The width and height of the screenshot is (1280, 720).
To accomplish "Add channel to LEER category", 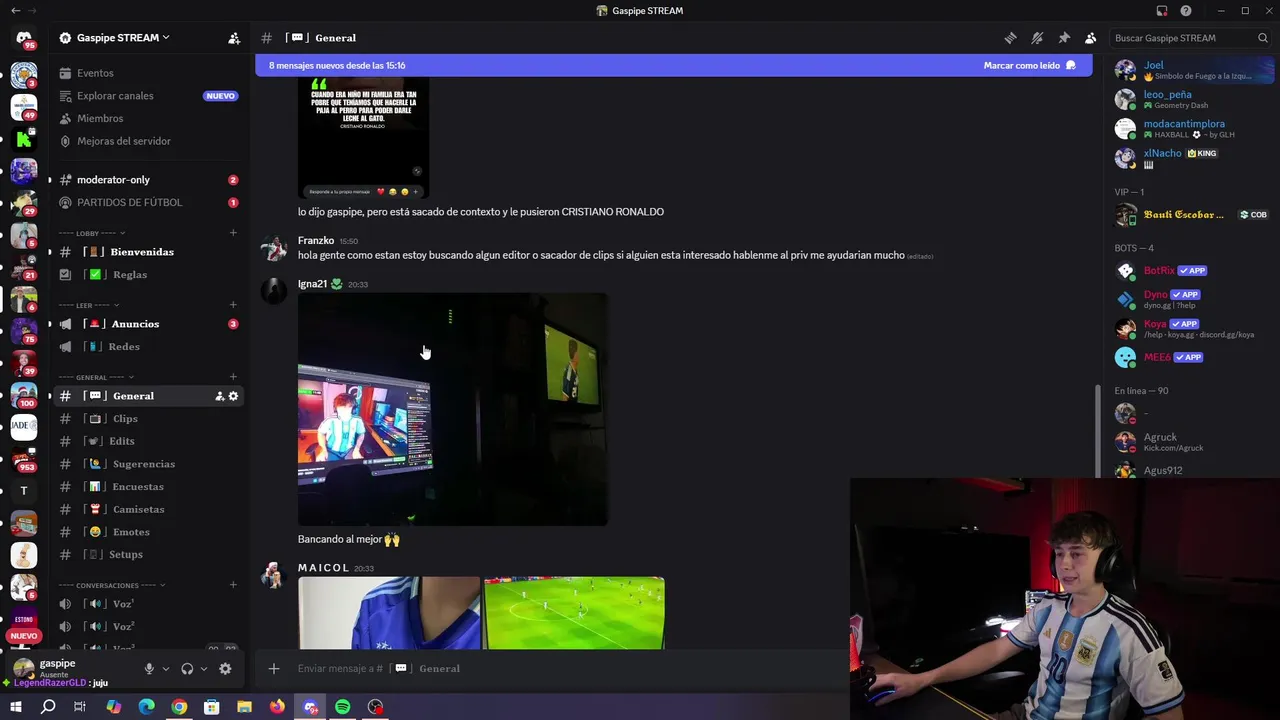I will tap(233, 305).
